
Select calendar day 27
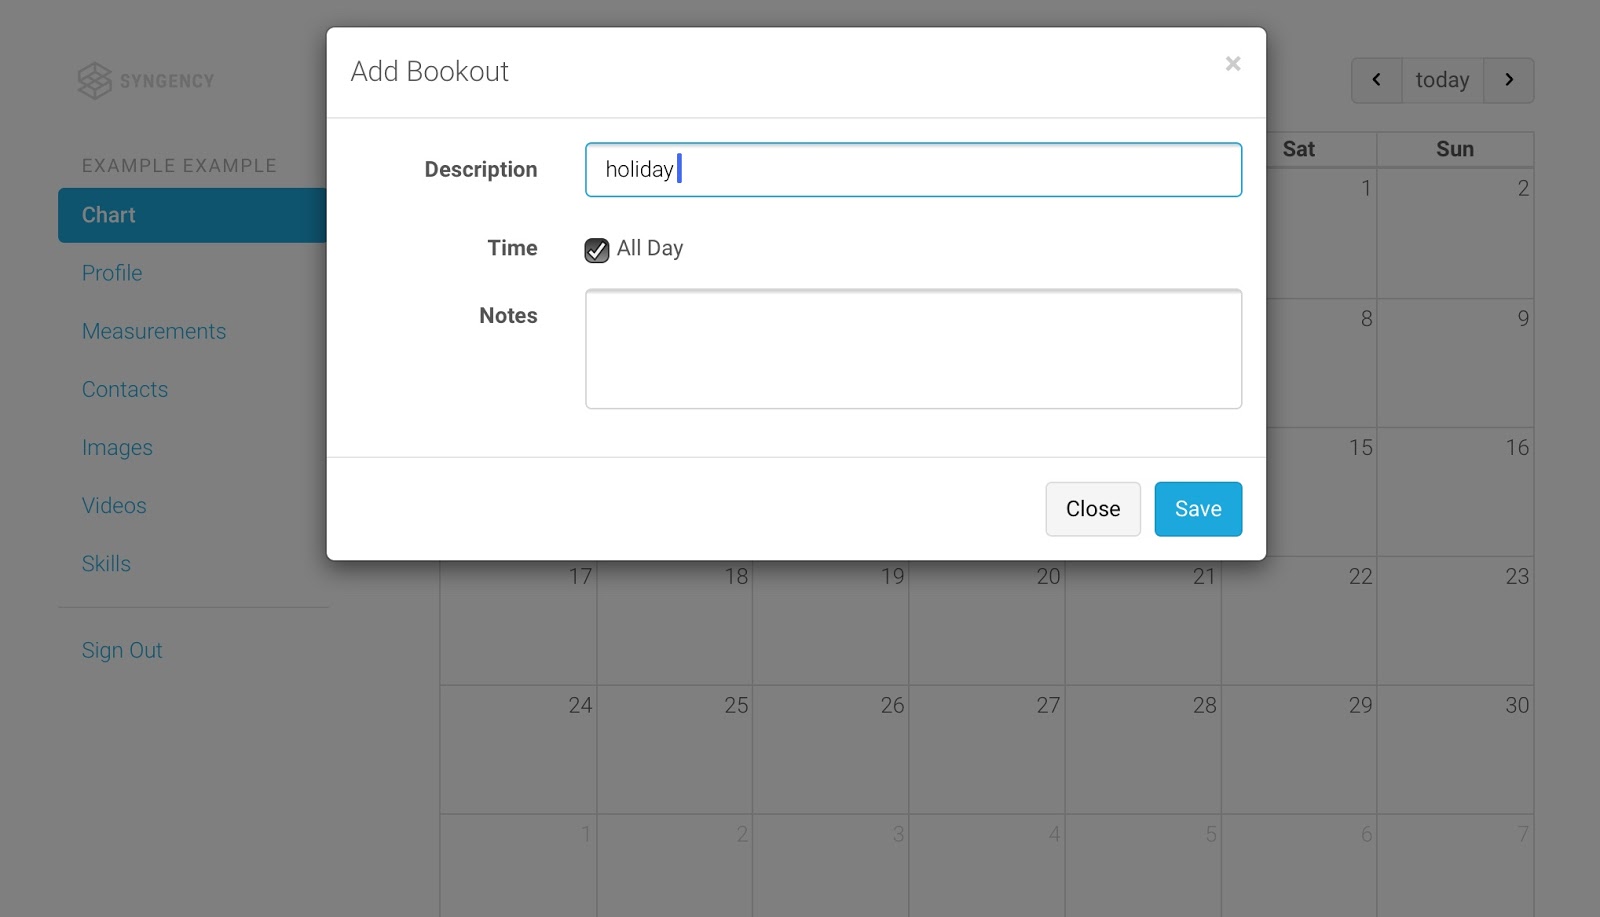(987, 749)
